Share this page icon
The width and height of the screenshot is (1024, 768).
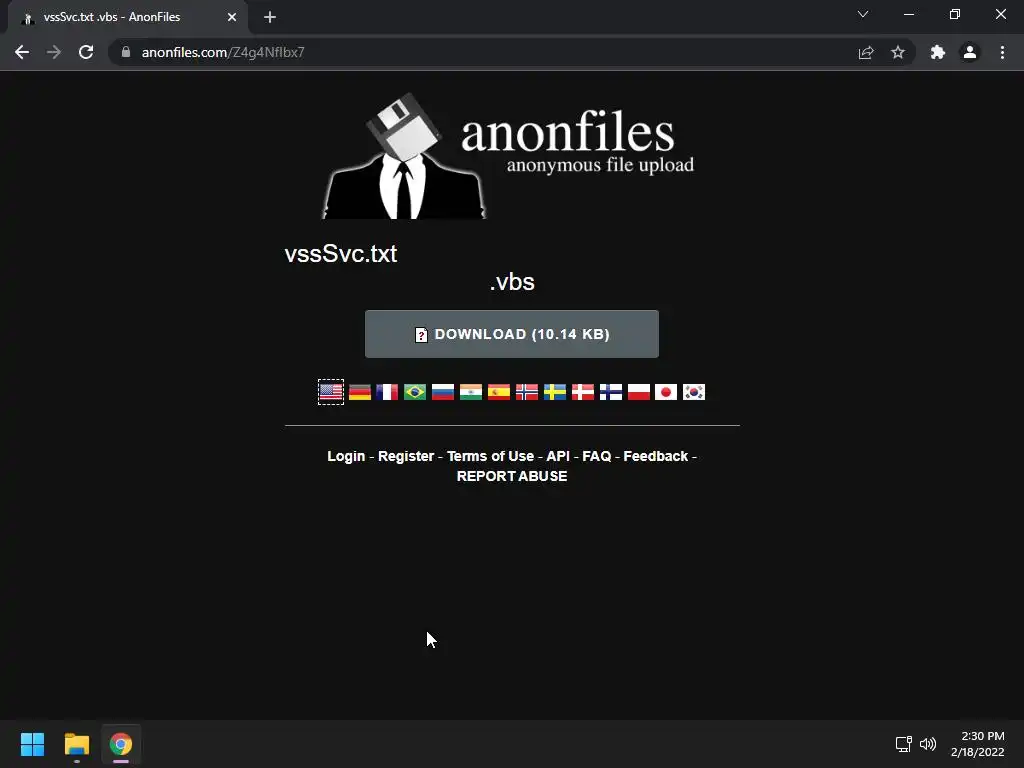coord(866,52)
